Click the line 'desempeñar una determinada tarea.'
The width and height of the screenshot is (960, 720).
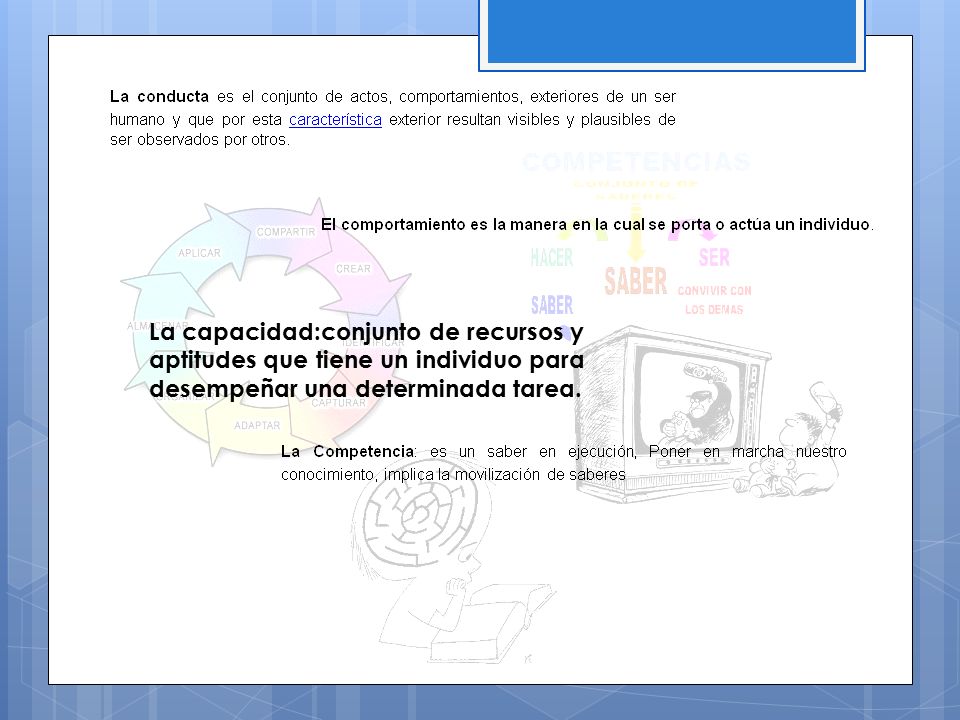pyautogui.click(x=365, y=389)
